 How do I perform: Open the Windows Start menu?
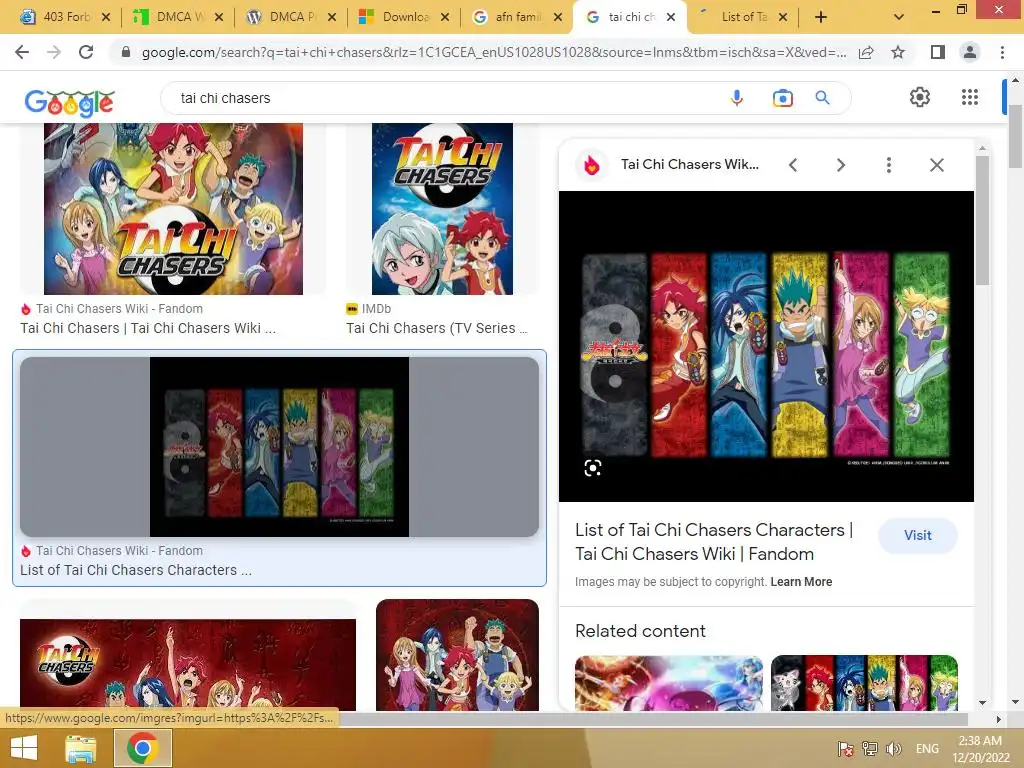point(24,748)
